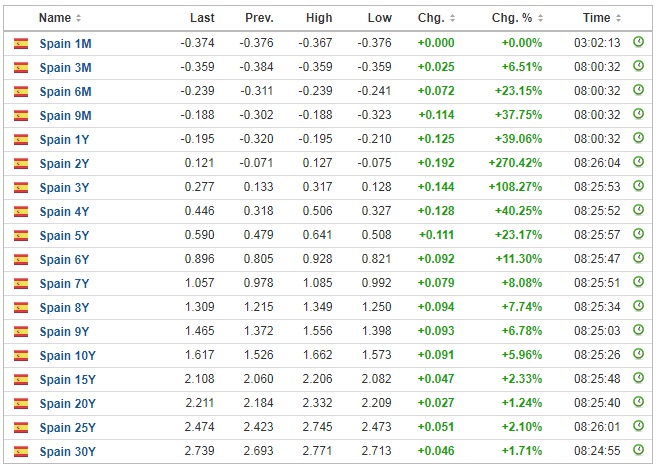Click the clock icon in Spain 10Y row

pos(638,354)
